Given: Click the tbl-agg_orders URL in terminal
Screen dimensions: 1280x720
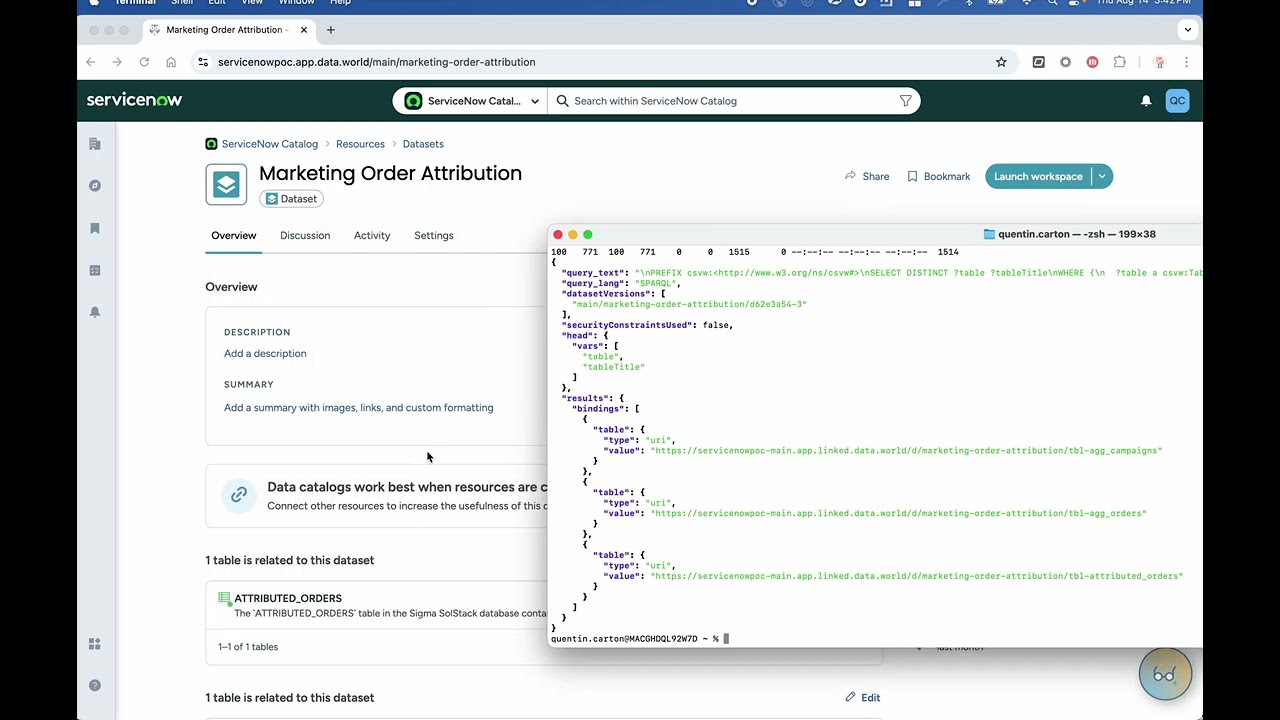Looking at the screenshot, I should 898,513.
